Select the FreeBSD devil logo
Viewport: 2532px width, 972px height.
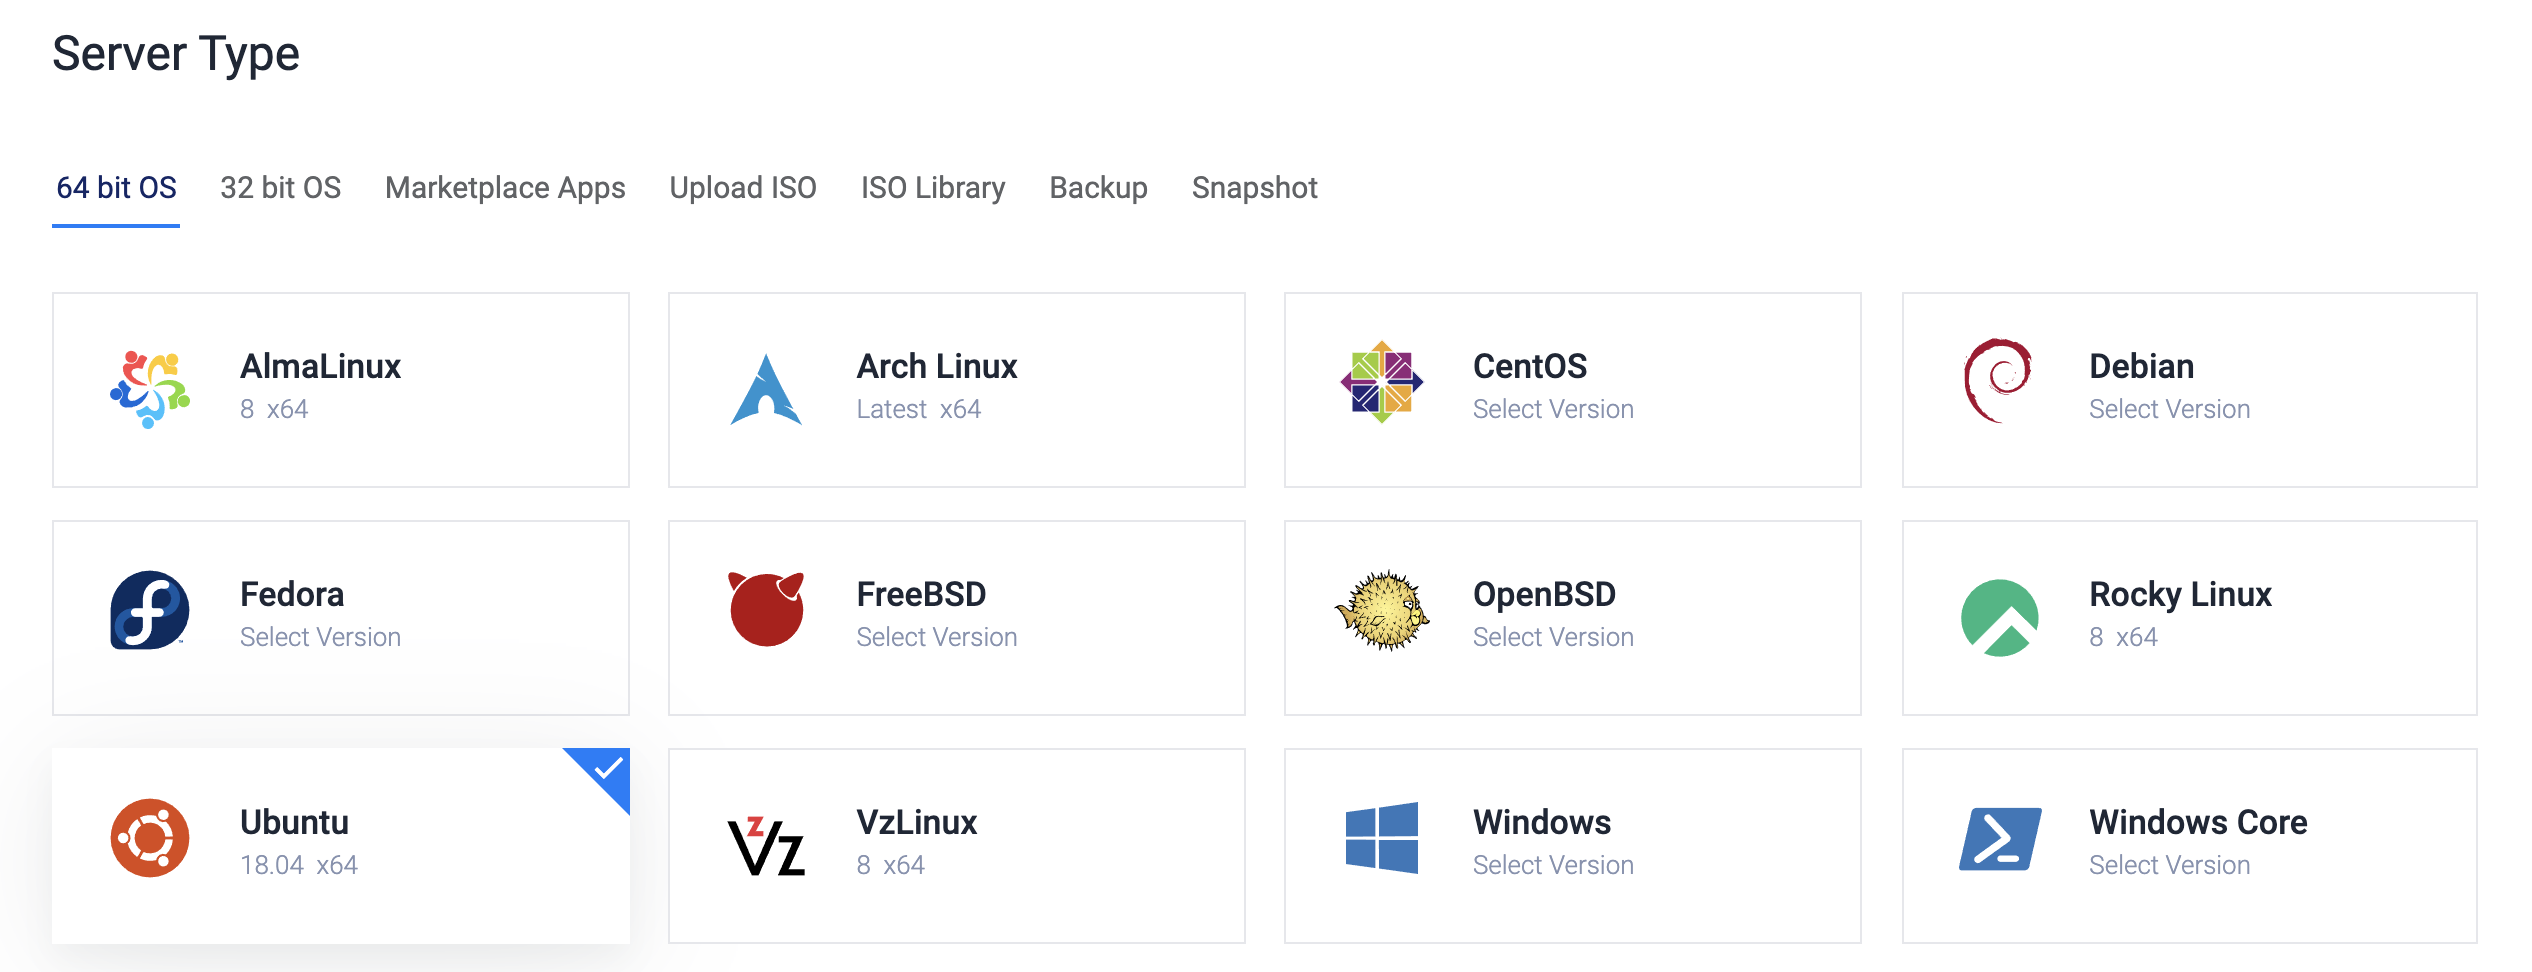766,609
